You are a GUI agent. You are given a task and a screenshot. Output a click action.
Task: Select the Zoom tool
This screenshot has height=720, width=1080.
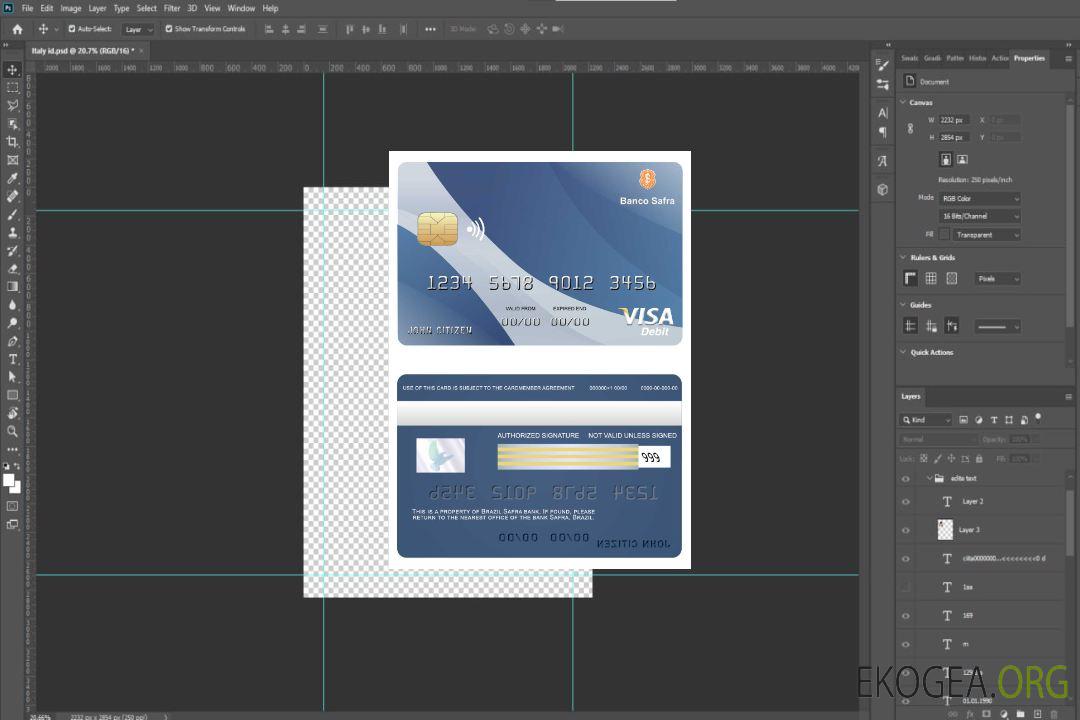point(12,431)
